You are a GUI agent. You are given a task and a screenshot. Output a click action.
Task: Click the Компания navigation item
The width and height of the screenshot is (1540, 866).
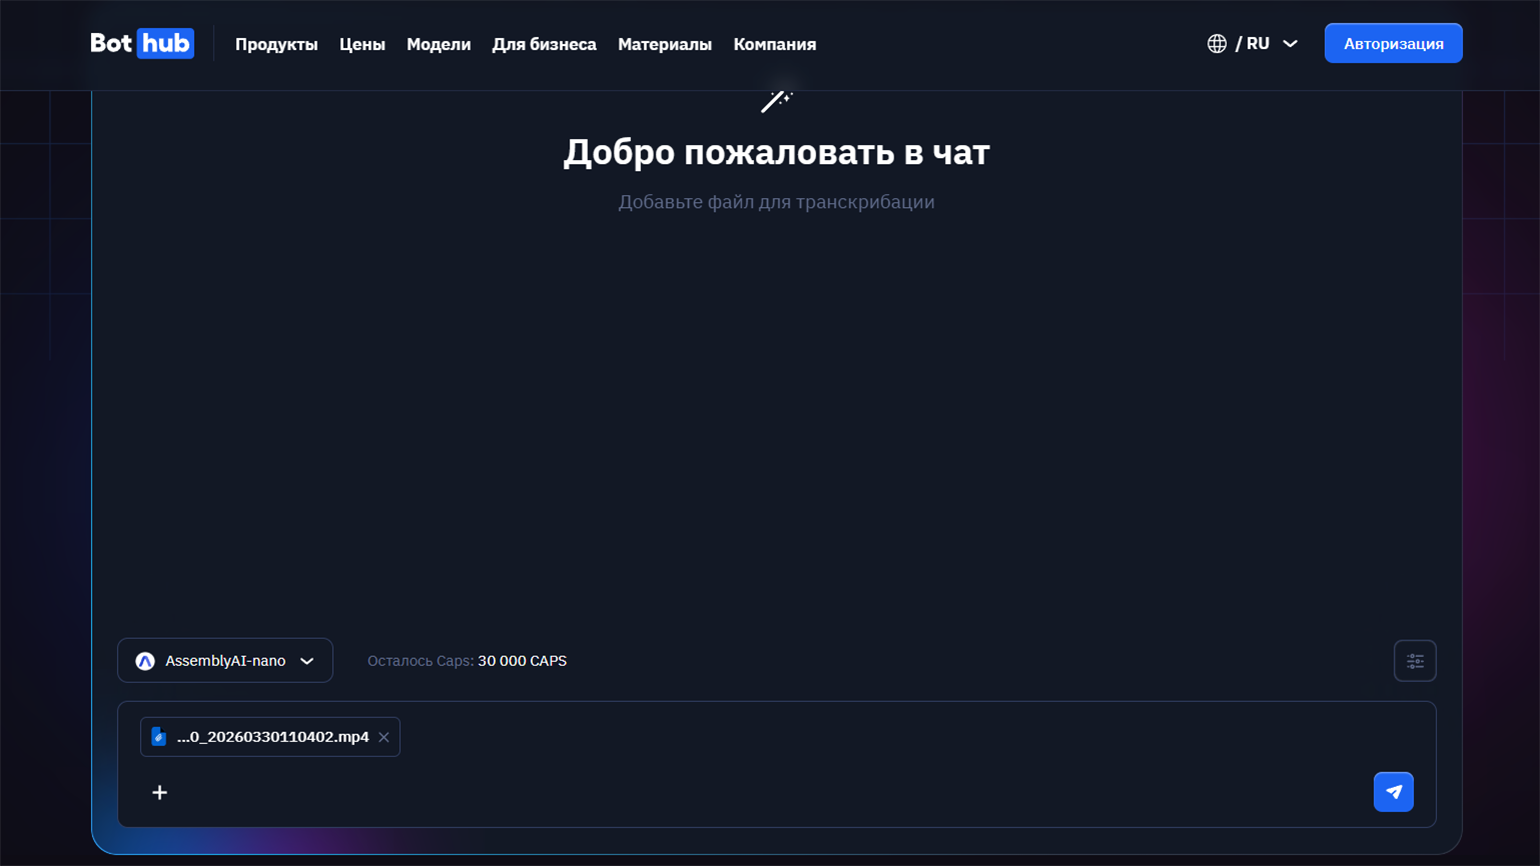[774, 44]
